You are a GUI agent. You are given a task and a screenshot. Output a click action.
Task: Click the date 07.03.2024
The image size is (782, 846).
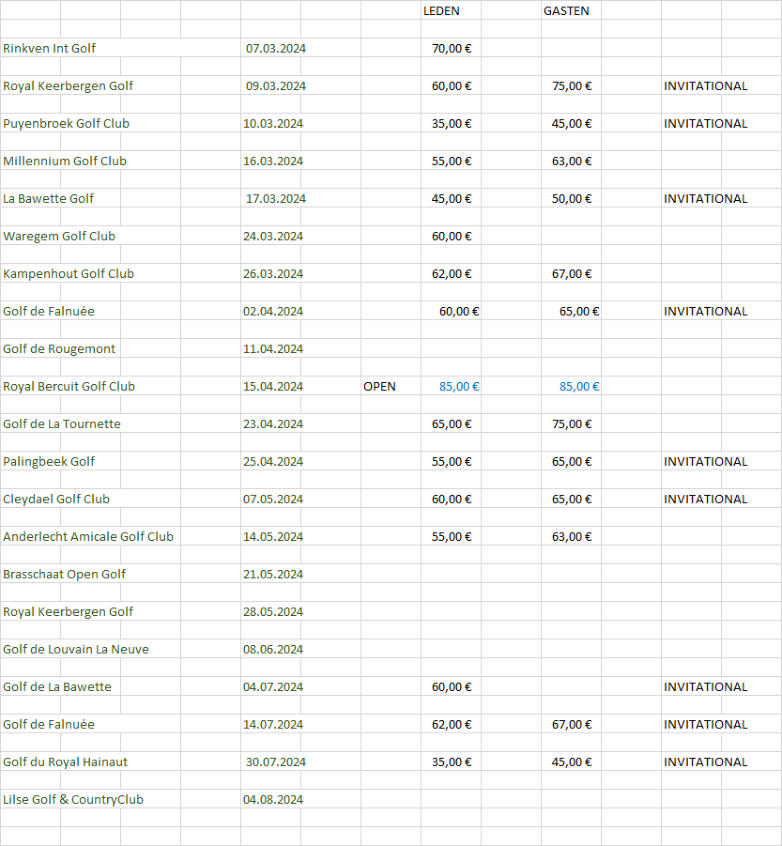coord(276,49)
